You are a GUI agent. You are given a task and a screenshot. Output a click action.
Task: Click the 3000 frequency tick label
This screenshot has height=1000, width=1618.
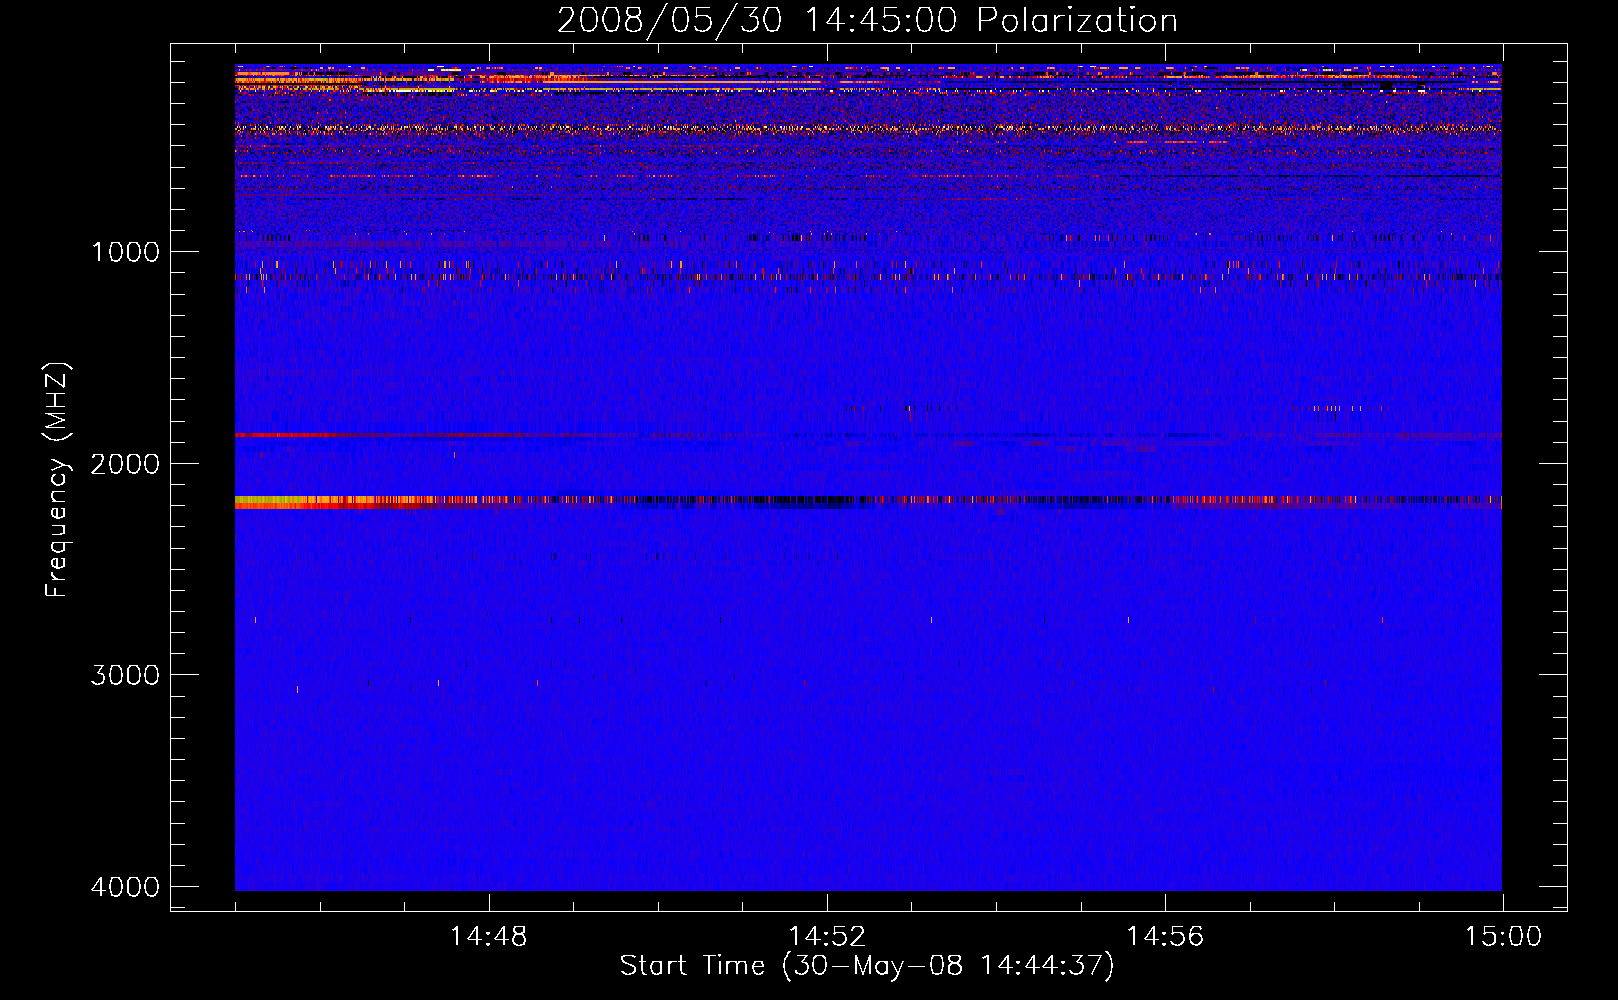[125, 675]
